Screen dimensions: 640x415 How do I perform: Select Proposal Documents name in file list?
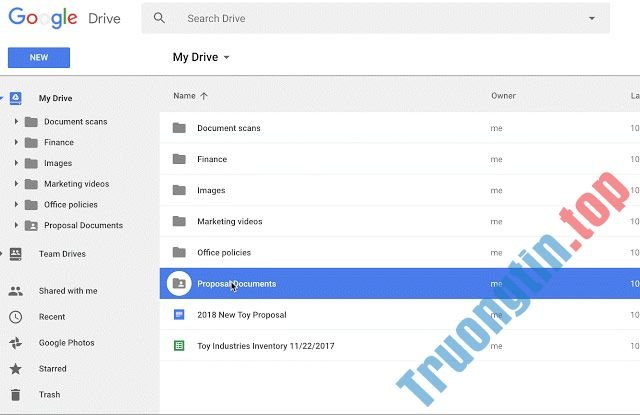tap(236, 284)
